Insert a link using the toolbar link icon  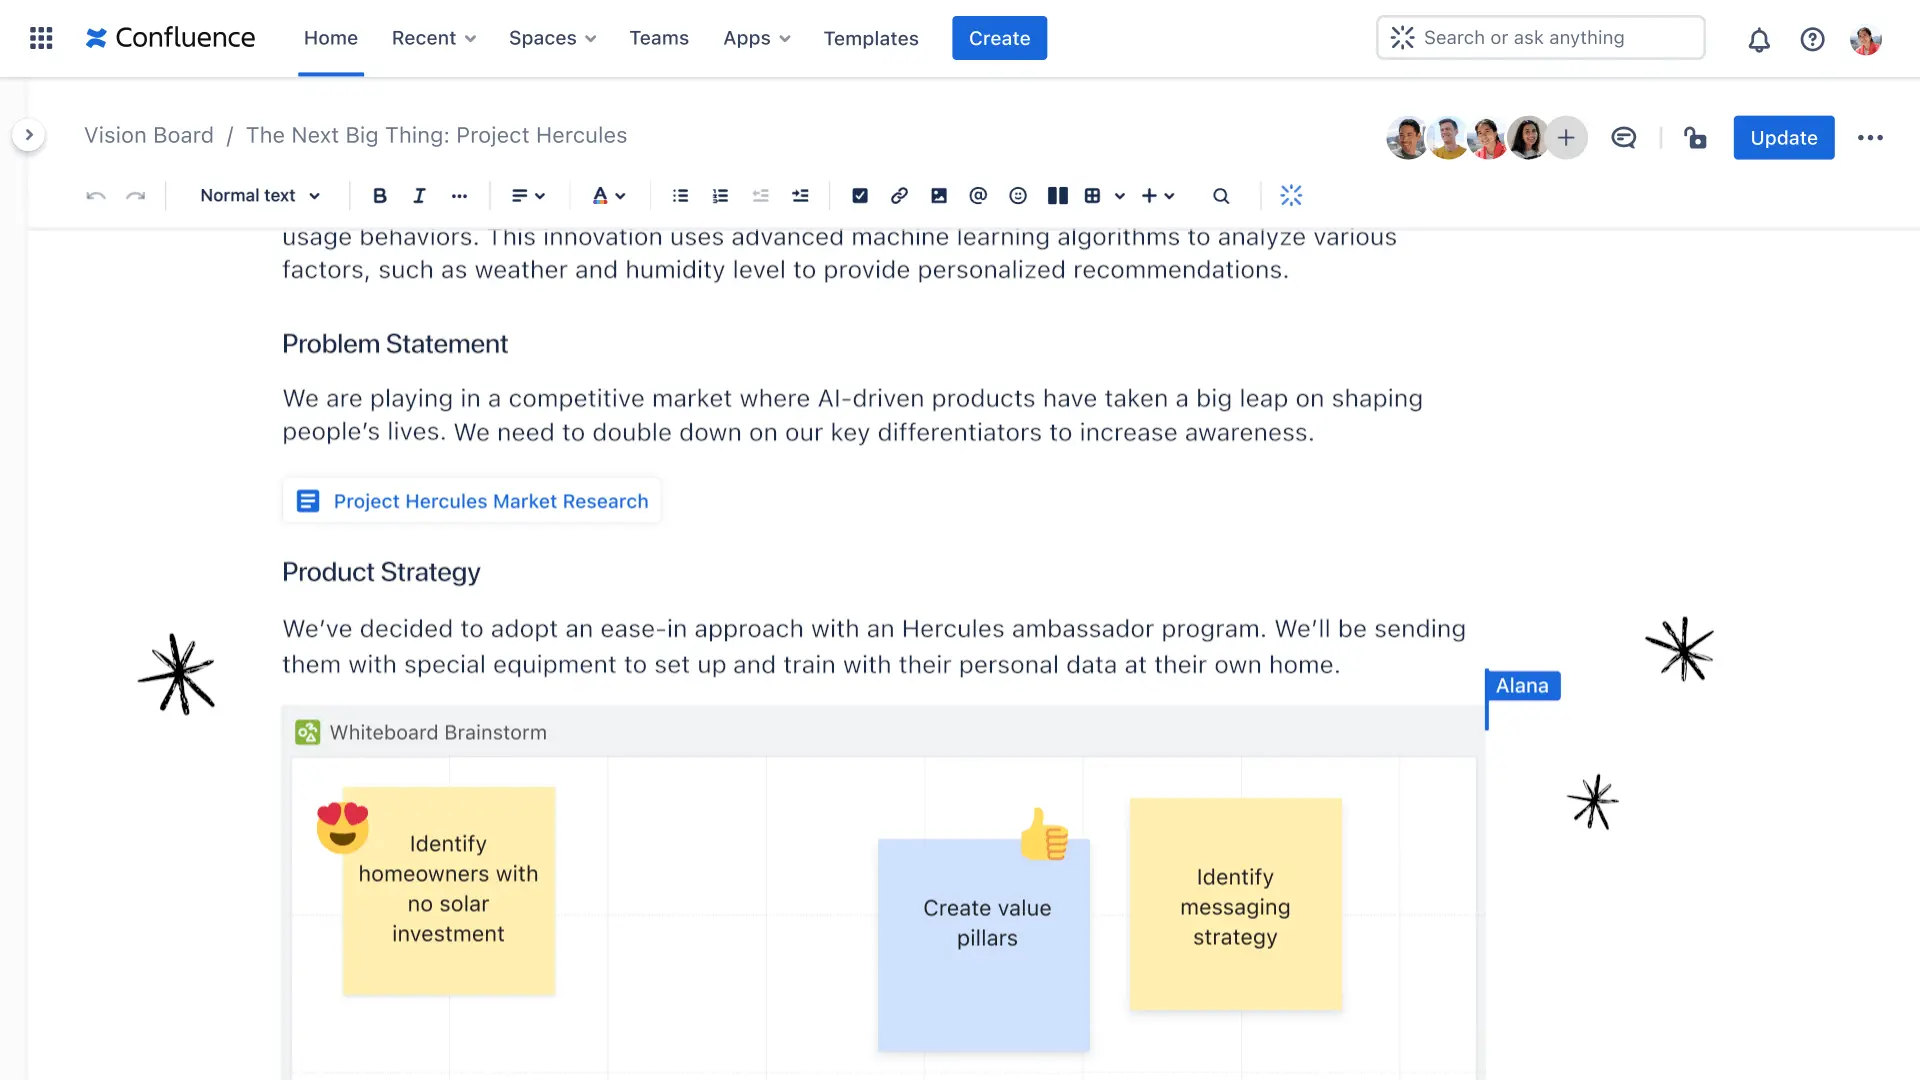click(899, 196)
